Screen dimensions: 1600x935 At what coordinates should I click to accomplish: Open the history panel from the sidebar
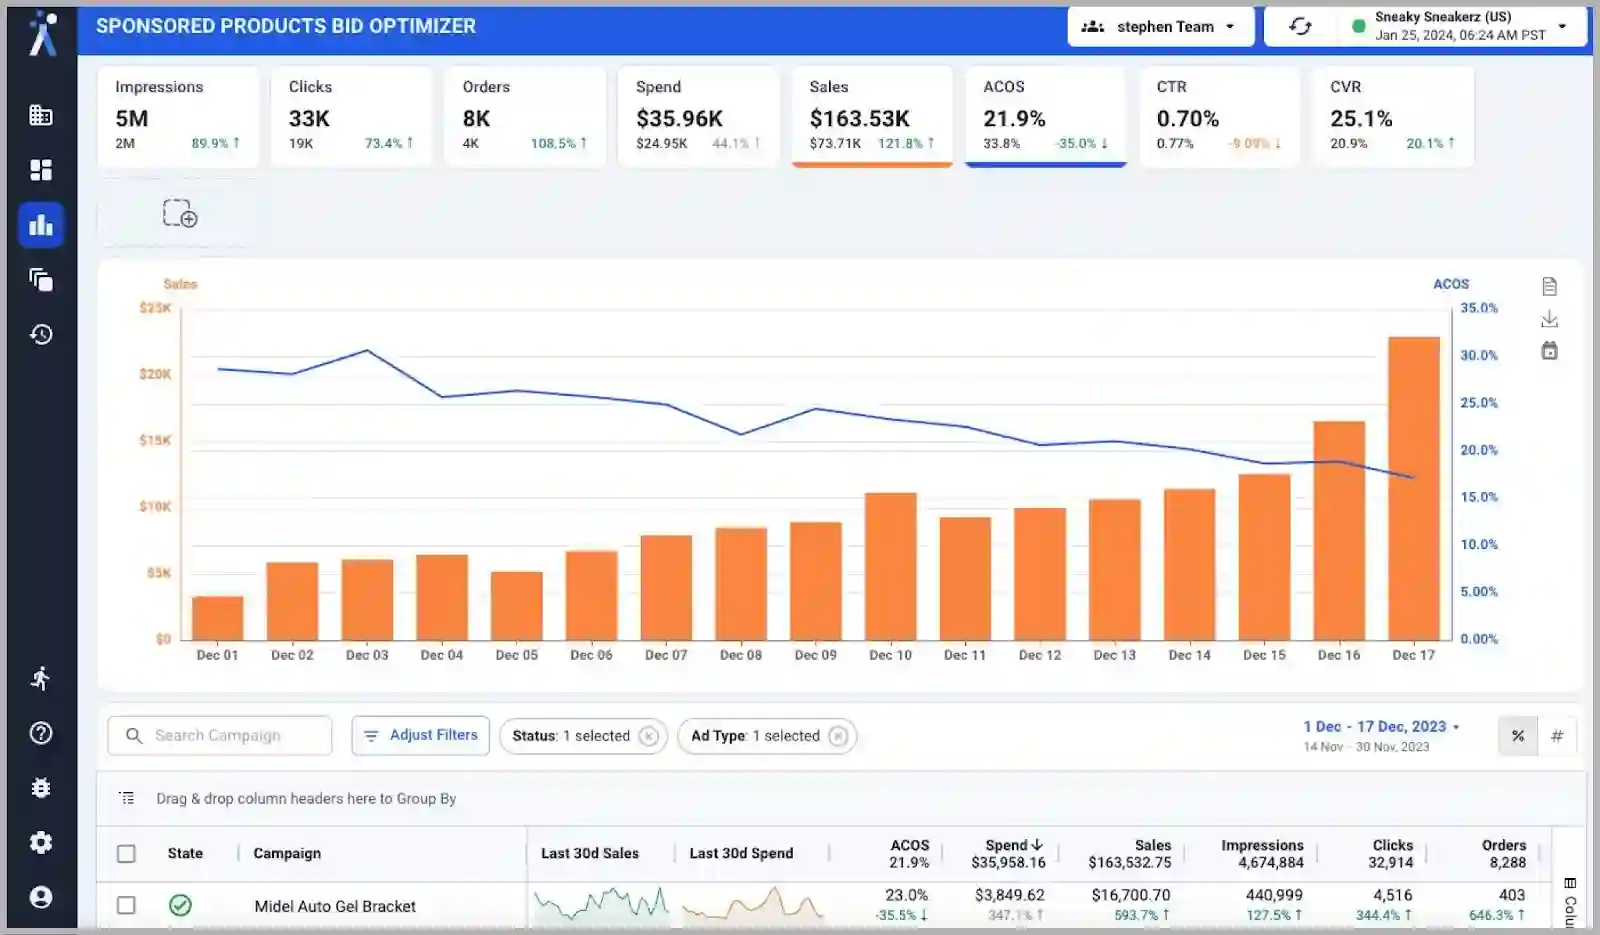[41, 335]
